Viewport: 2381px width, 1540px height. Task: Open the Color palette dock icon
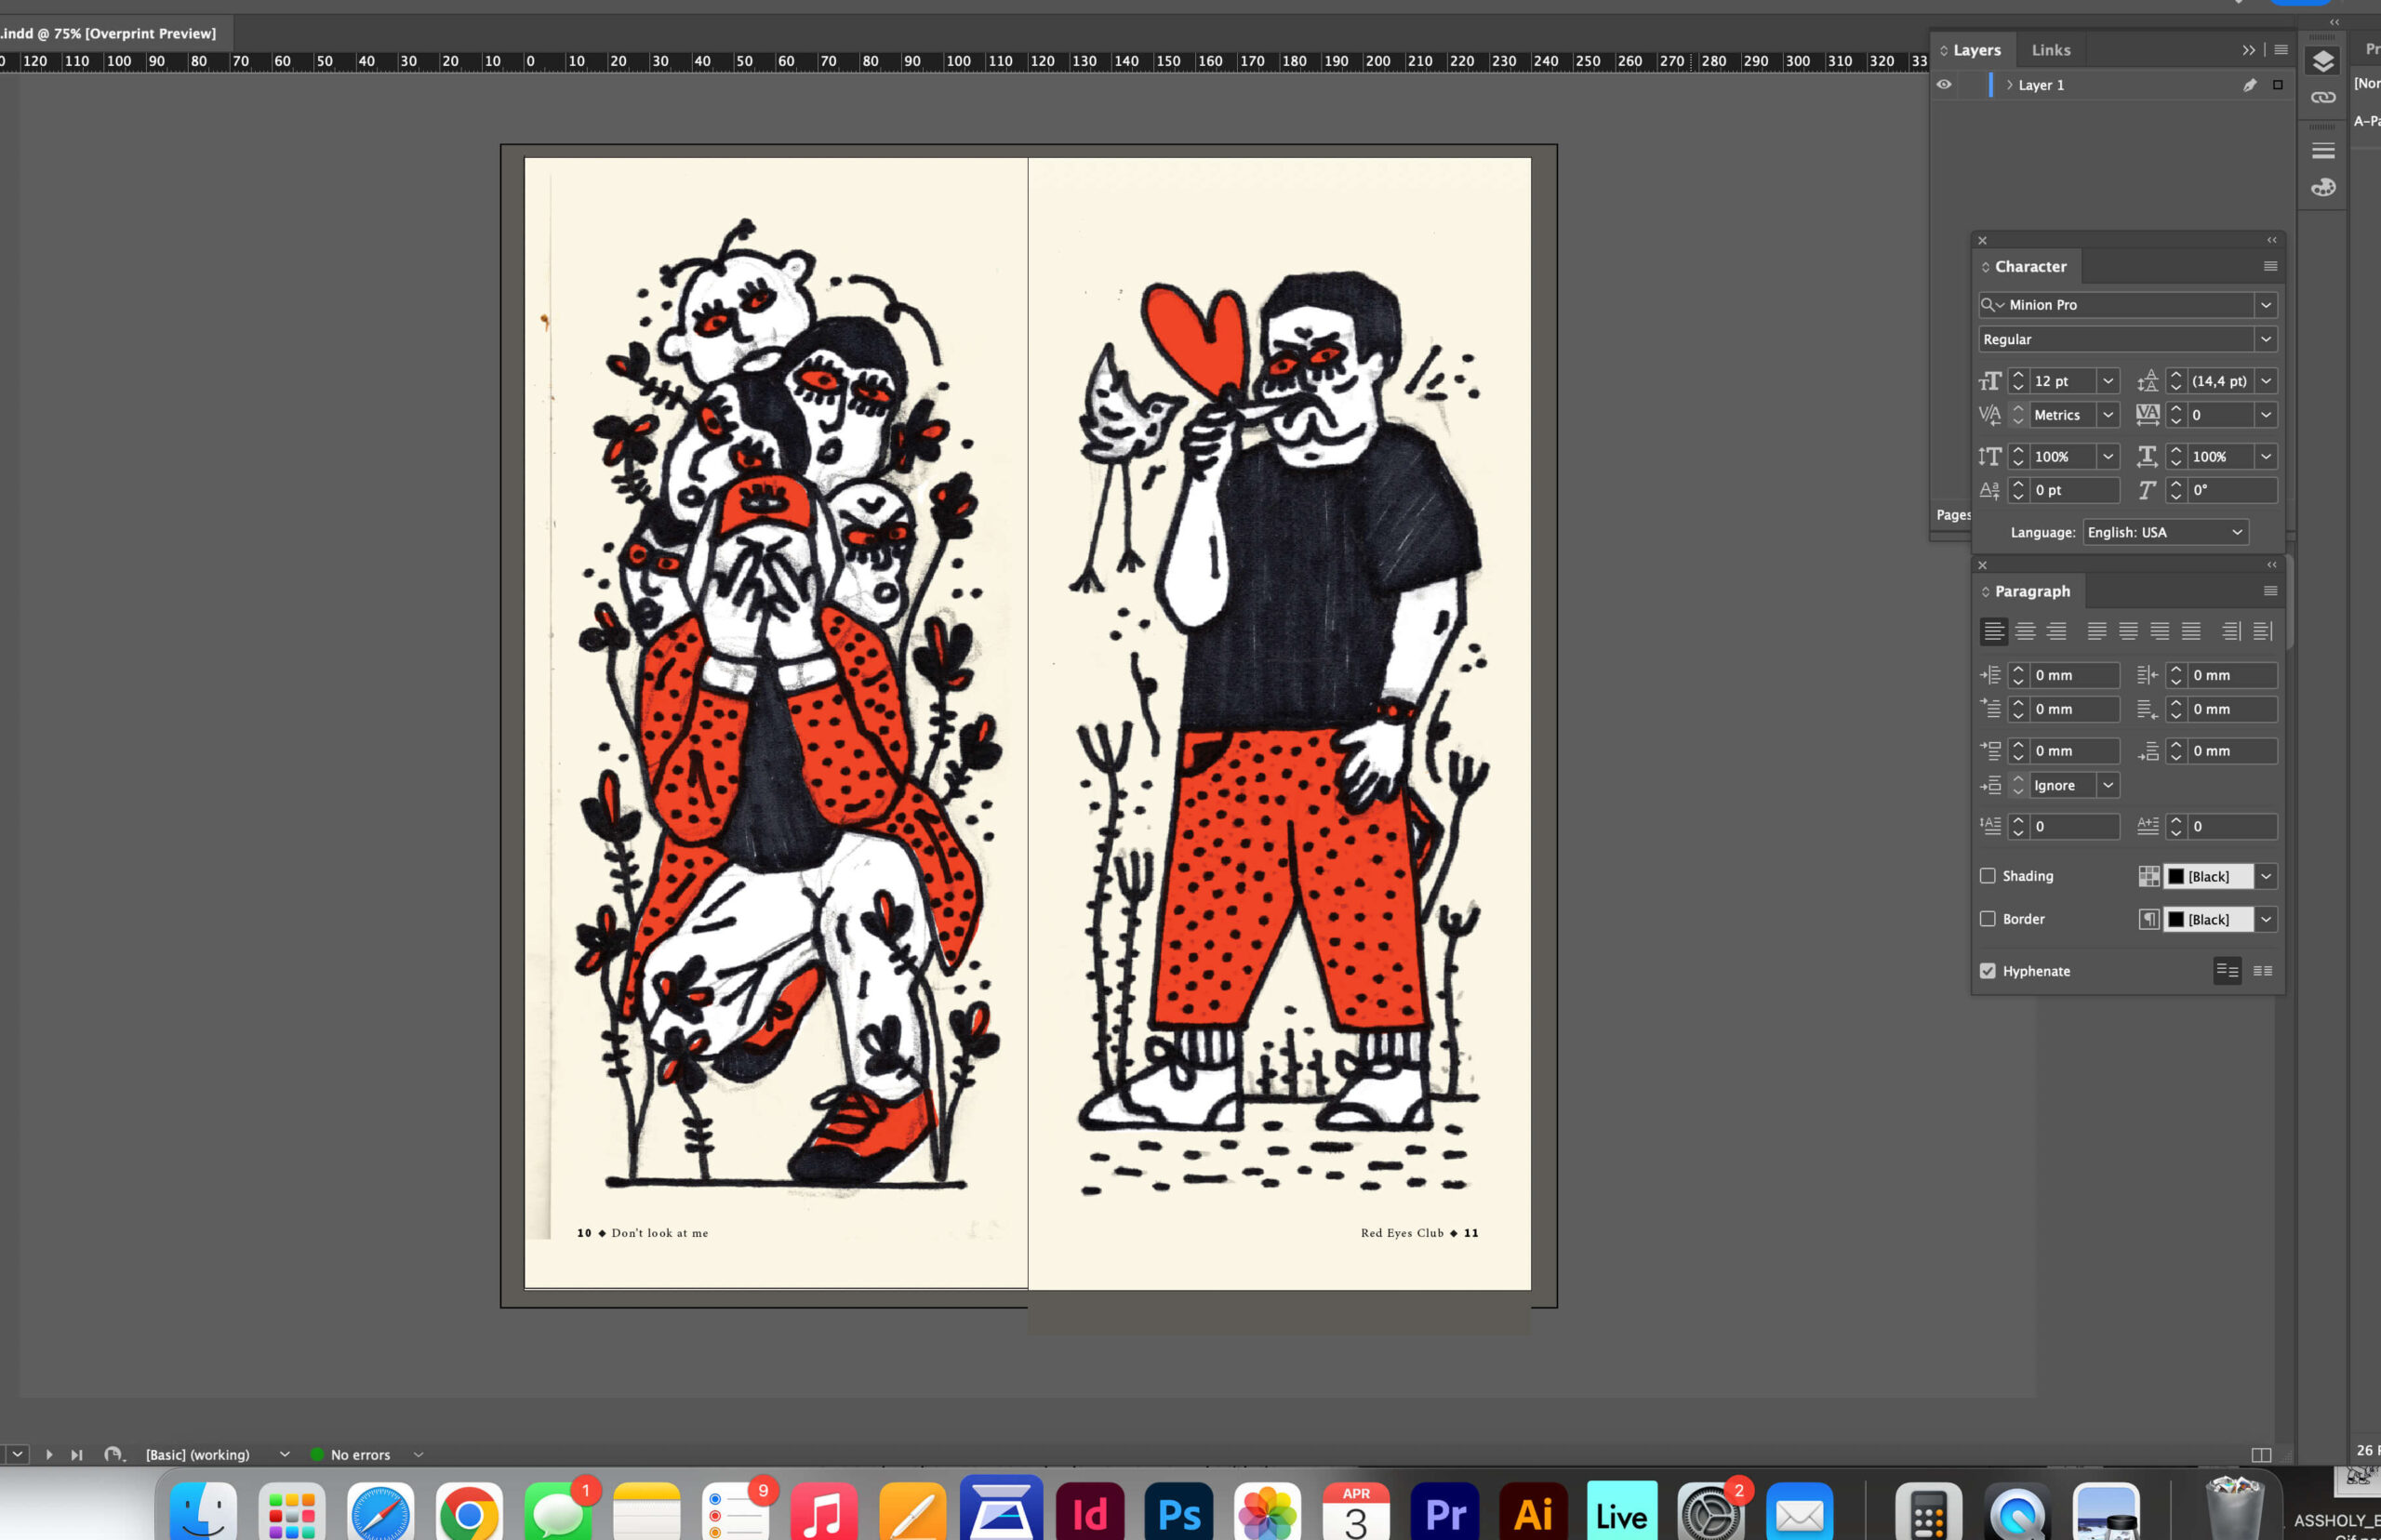tap(2323, 187)
